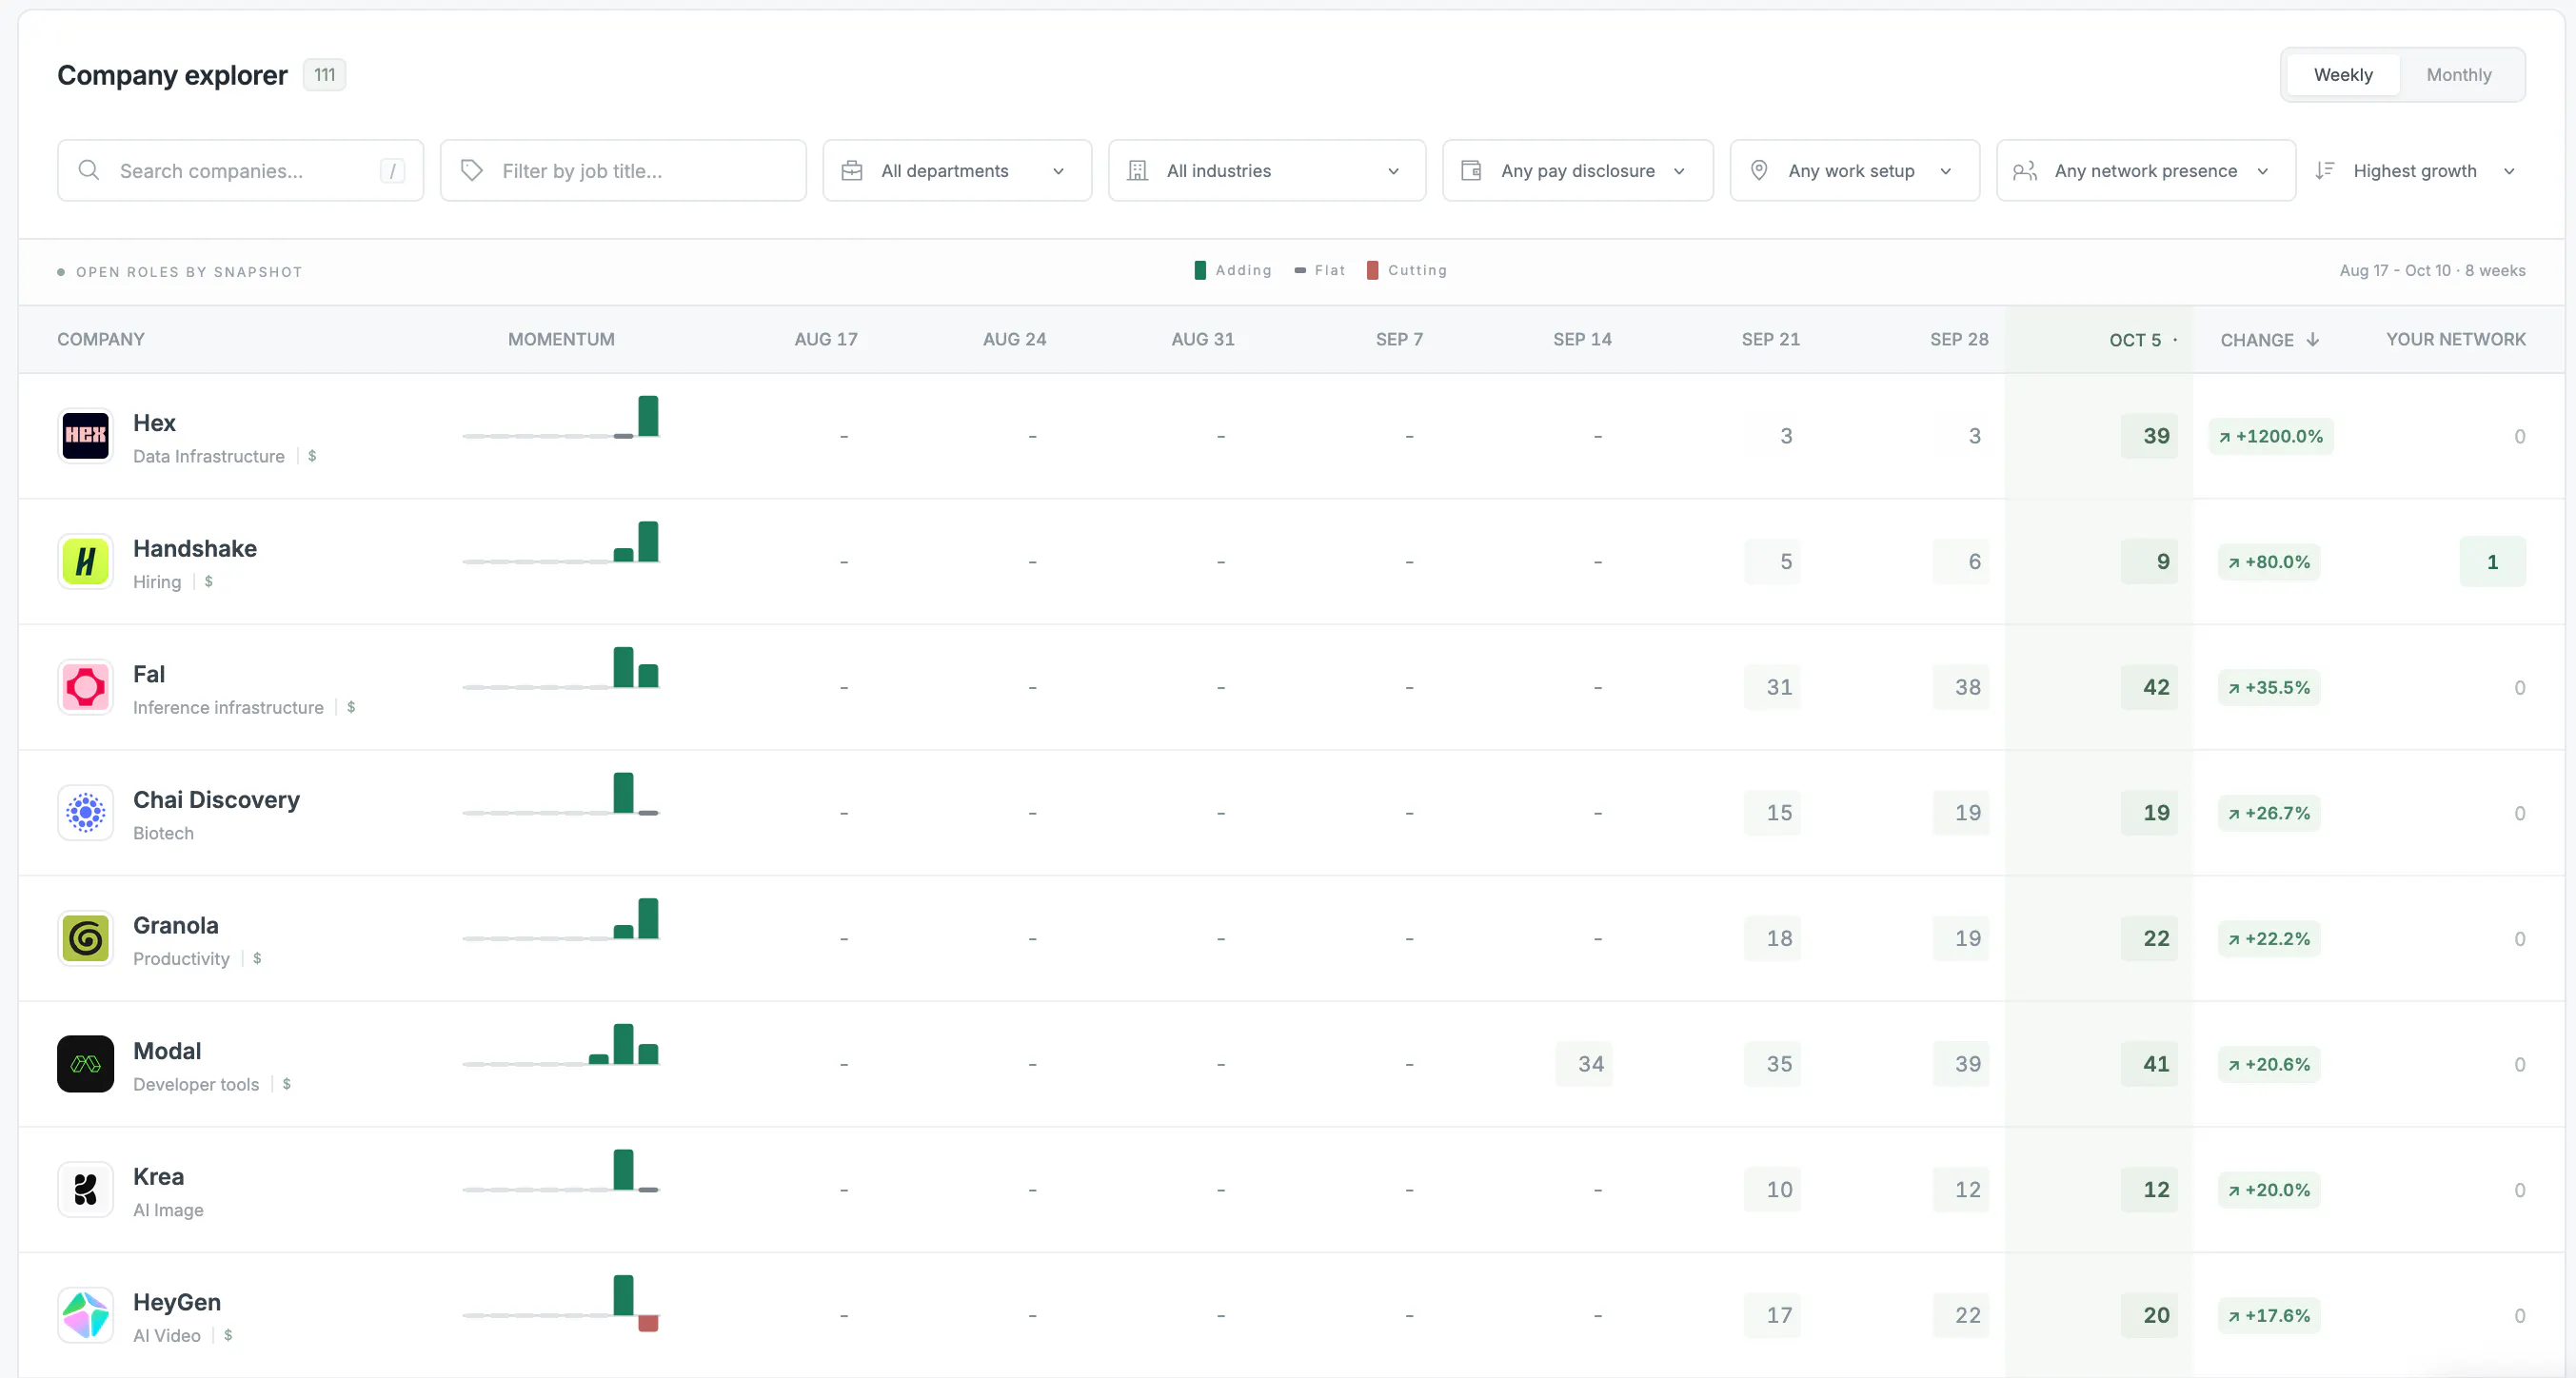Click the COMPANY column header

(101, 339)
